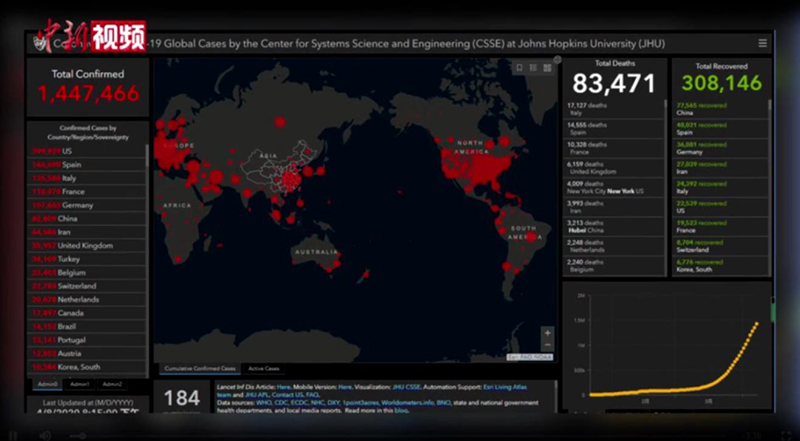Click the bookmarks icon on the map
Viewport: 800px width, 441px height.
tap(518, 68)
